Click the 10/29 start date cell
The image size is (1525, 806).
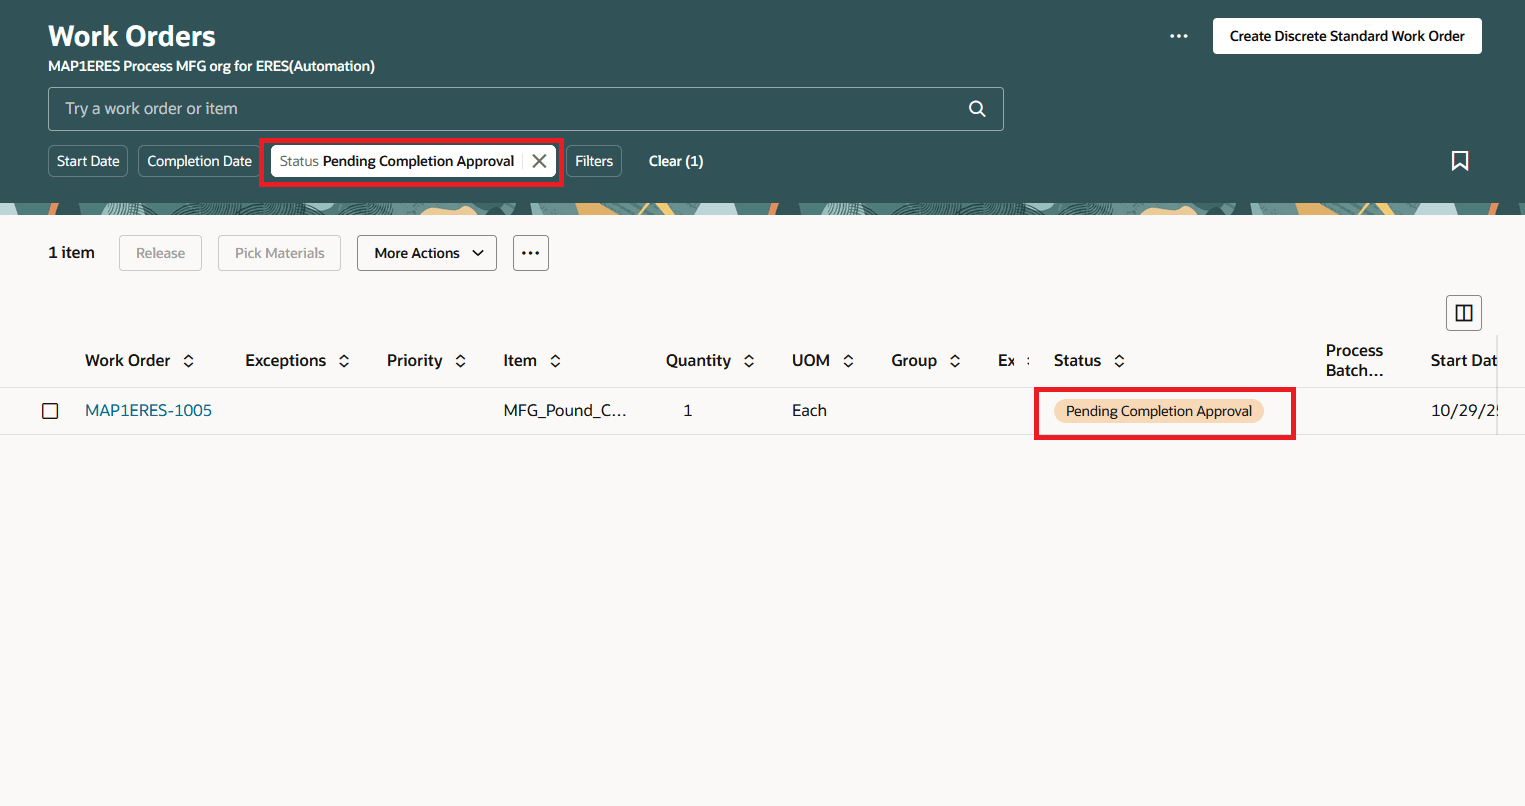coord(1465,411)
